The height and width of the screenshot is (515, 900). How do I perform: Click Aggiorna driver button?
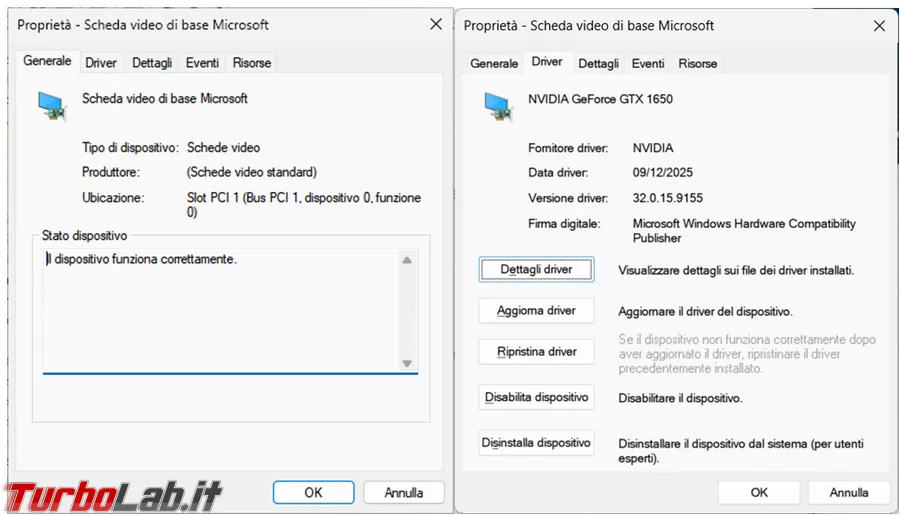pyautogui.click(x=536, y=311)
